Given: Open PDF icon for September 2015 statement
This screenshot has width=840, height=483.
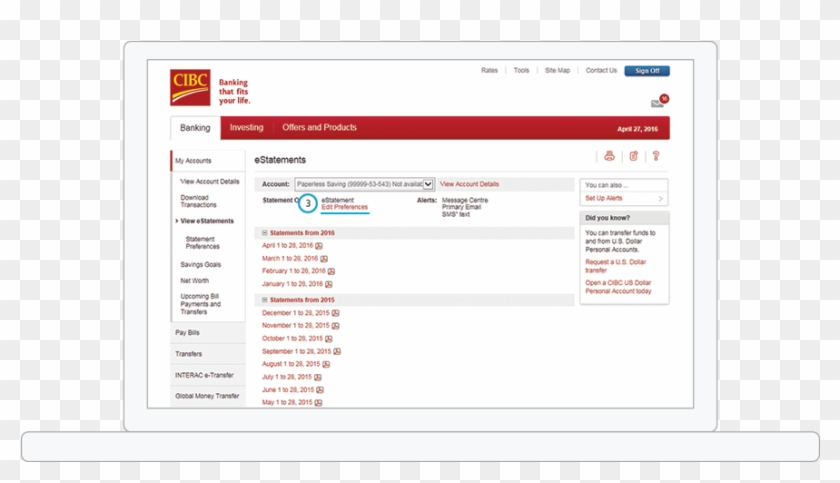Looking at the screenshot, I should click(x=337, y=352).
